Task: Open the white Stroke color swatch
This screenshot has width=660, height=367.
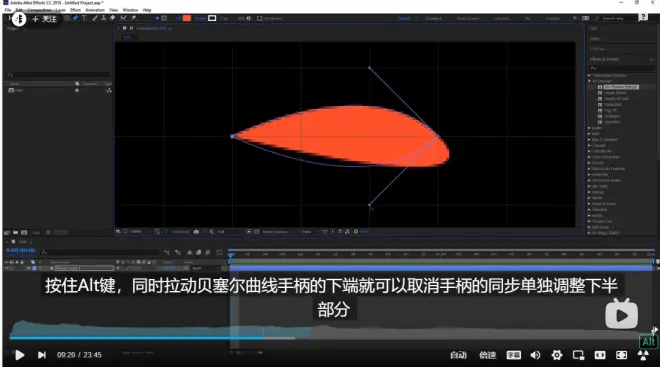Action: coord(212,18)
